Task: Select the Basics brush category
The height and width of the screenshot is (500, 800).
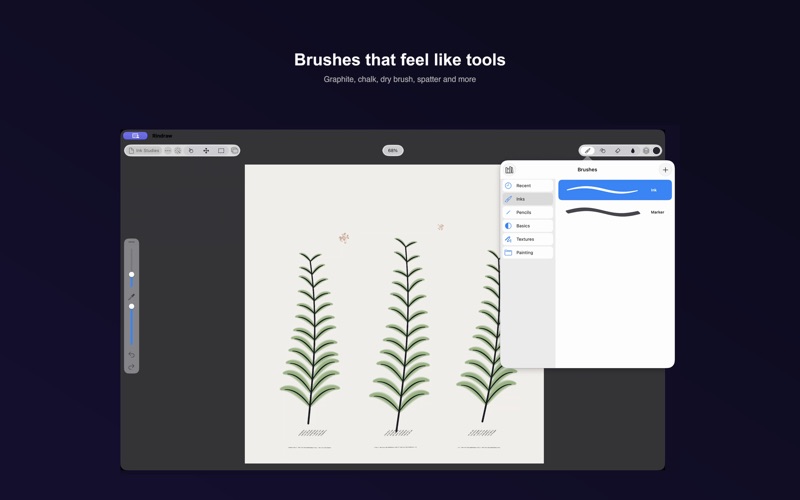Action: tap(528, 226)
